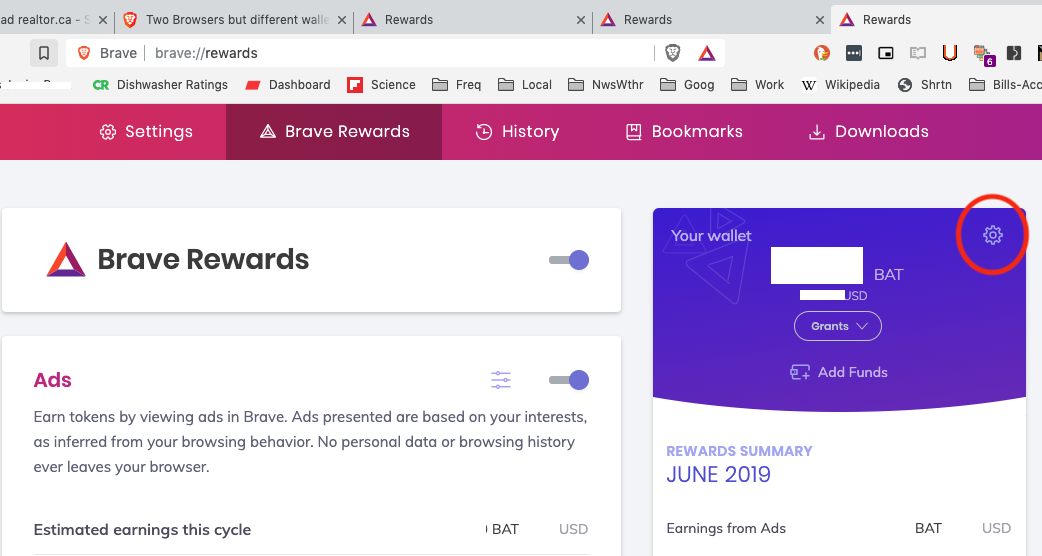Screen dimensions: 1042x556
Task: Go to the Settings page tab
Action: coord(146,132)
